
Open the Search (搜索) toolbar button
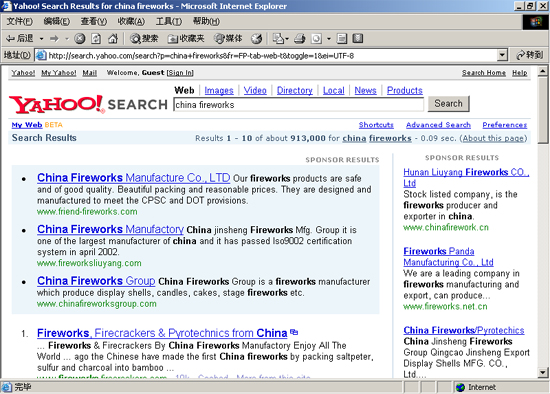pyautogui.click(x=144, y=39)
